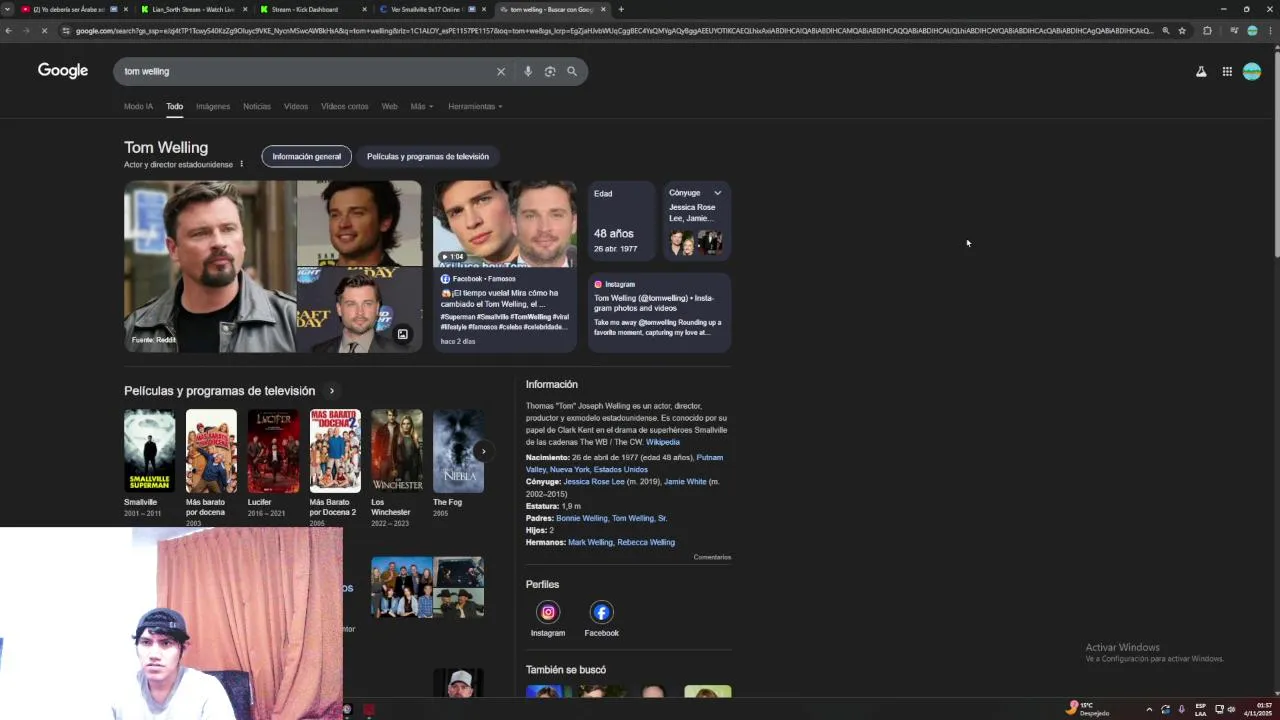
Task: Close the 'tom welling' browser tab
Action: point(603,9)
